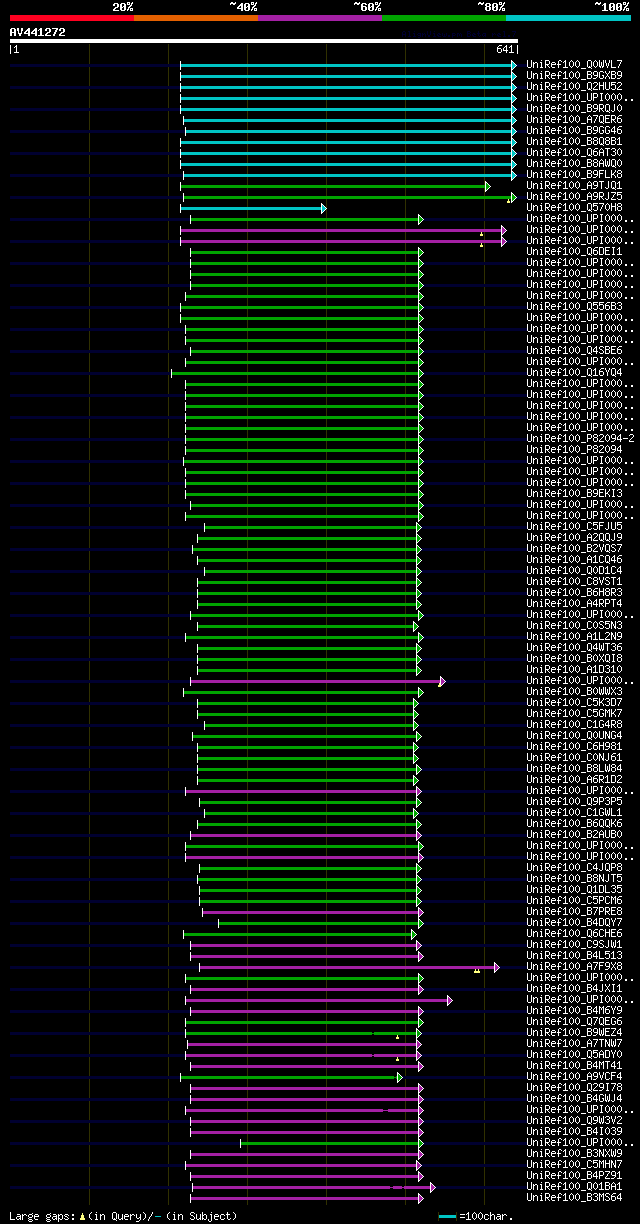640x1224 pixels.
Task: Open hit UniRef100_Q2HU52
Action: pyautogui.click(x=574, y=86)
